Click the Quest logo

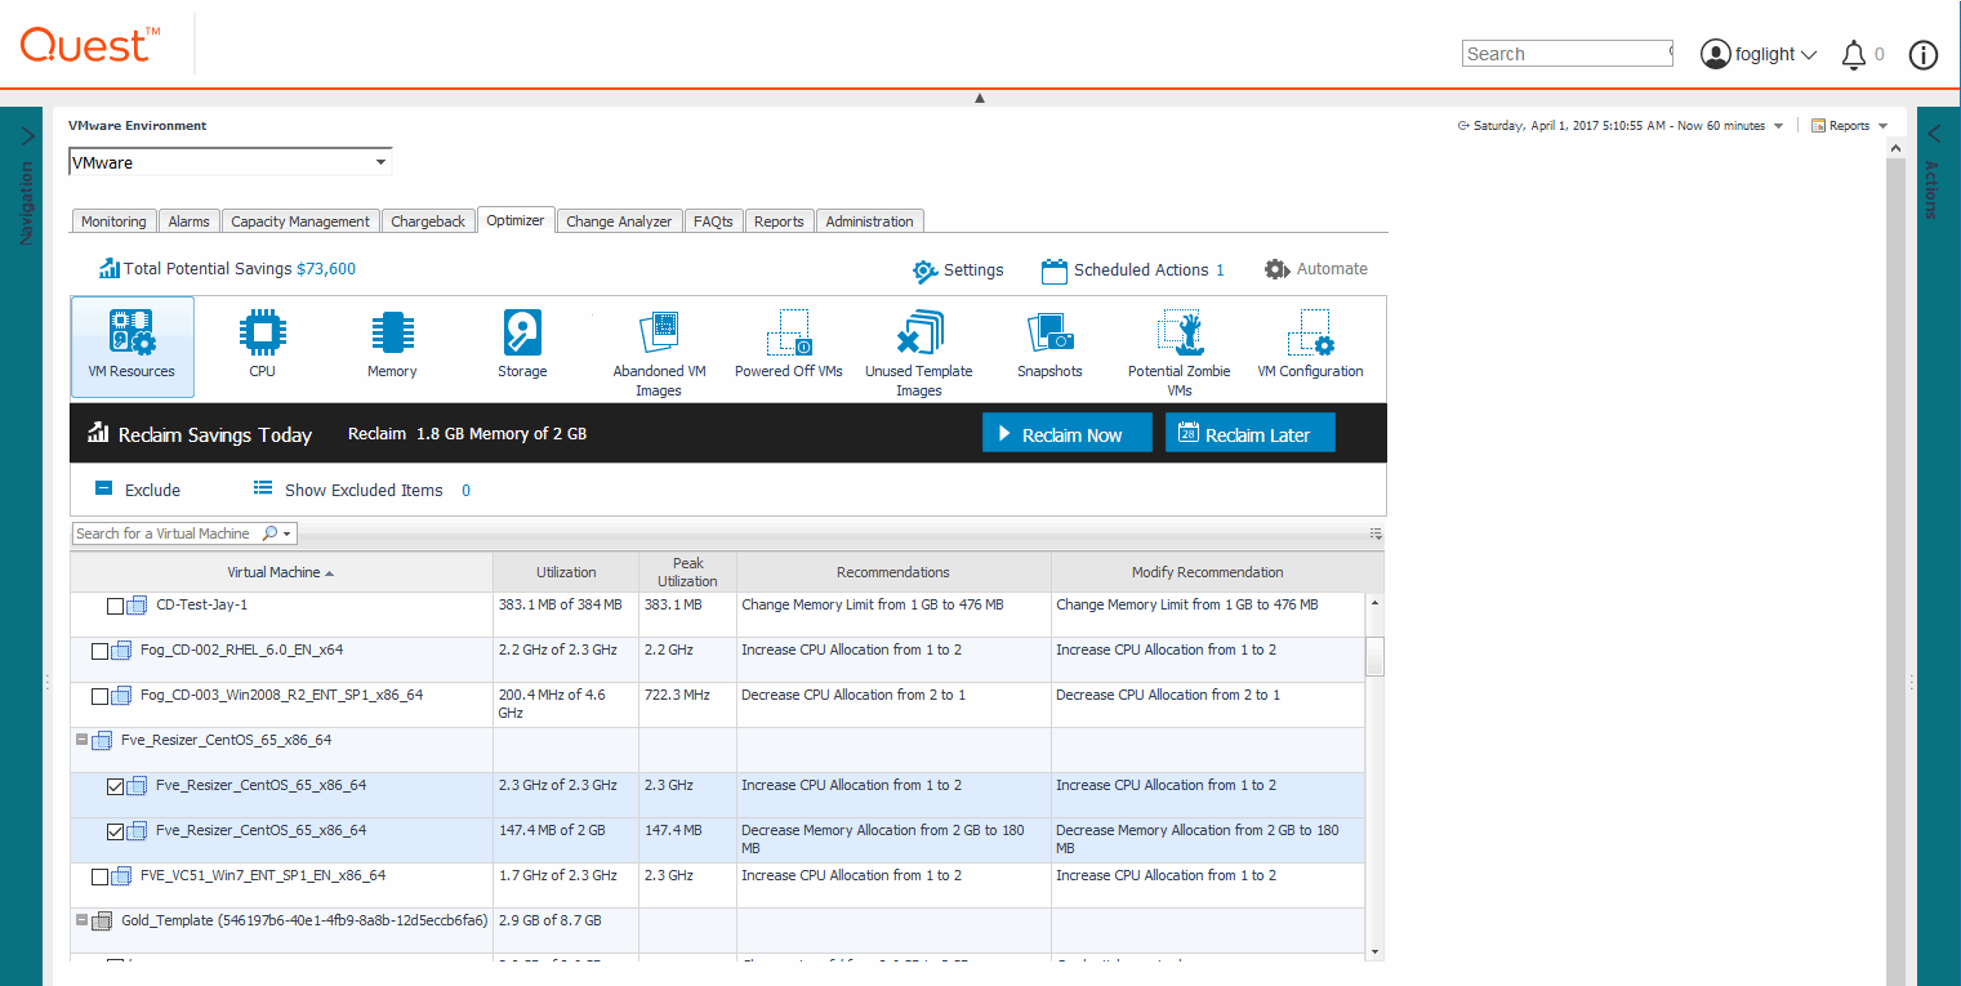pyautogui.click(x=90, y=45)
